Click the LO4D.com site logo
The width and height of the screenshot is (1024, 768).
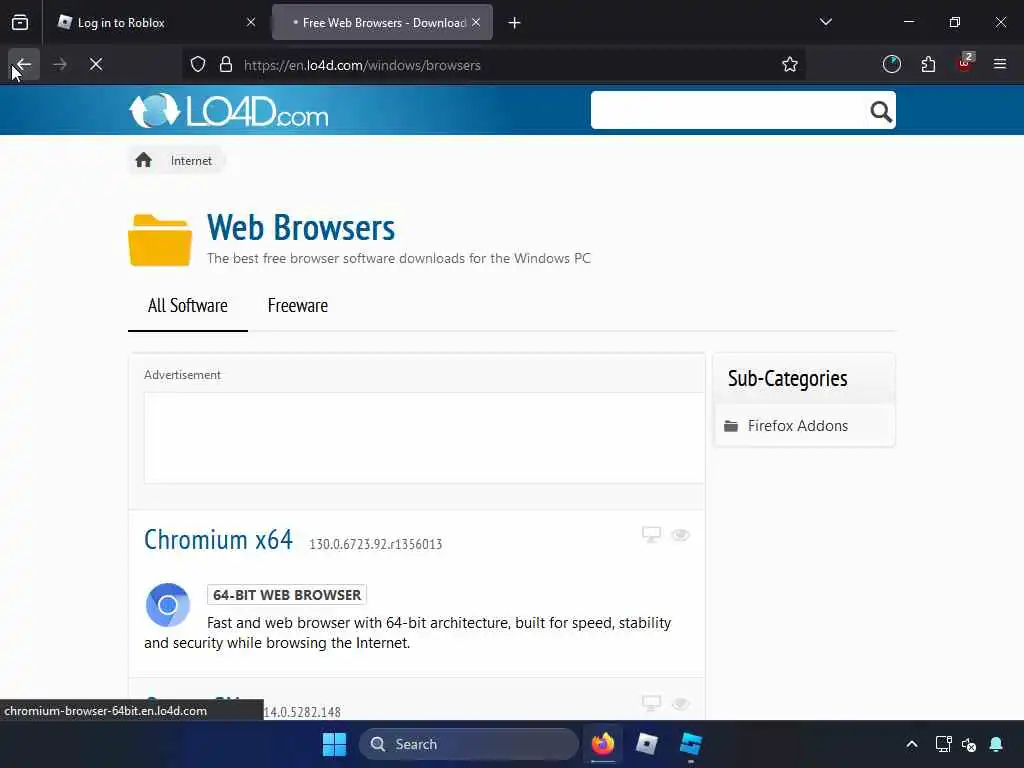(x=229, y=110)
